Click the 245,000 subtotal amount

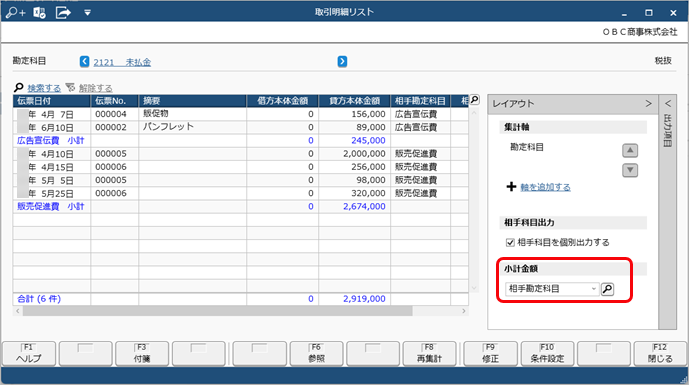click(368, 141)
